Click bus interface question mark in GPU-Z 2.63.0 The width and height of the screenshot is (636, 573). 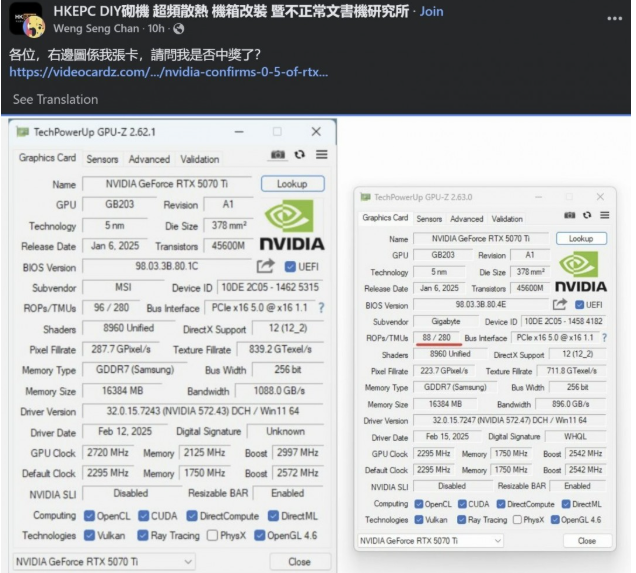604,337
